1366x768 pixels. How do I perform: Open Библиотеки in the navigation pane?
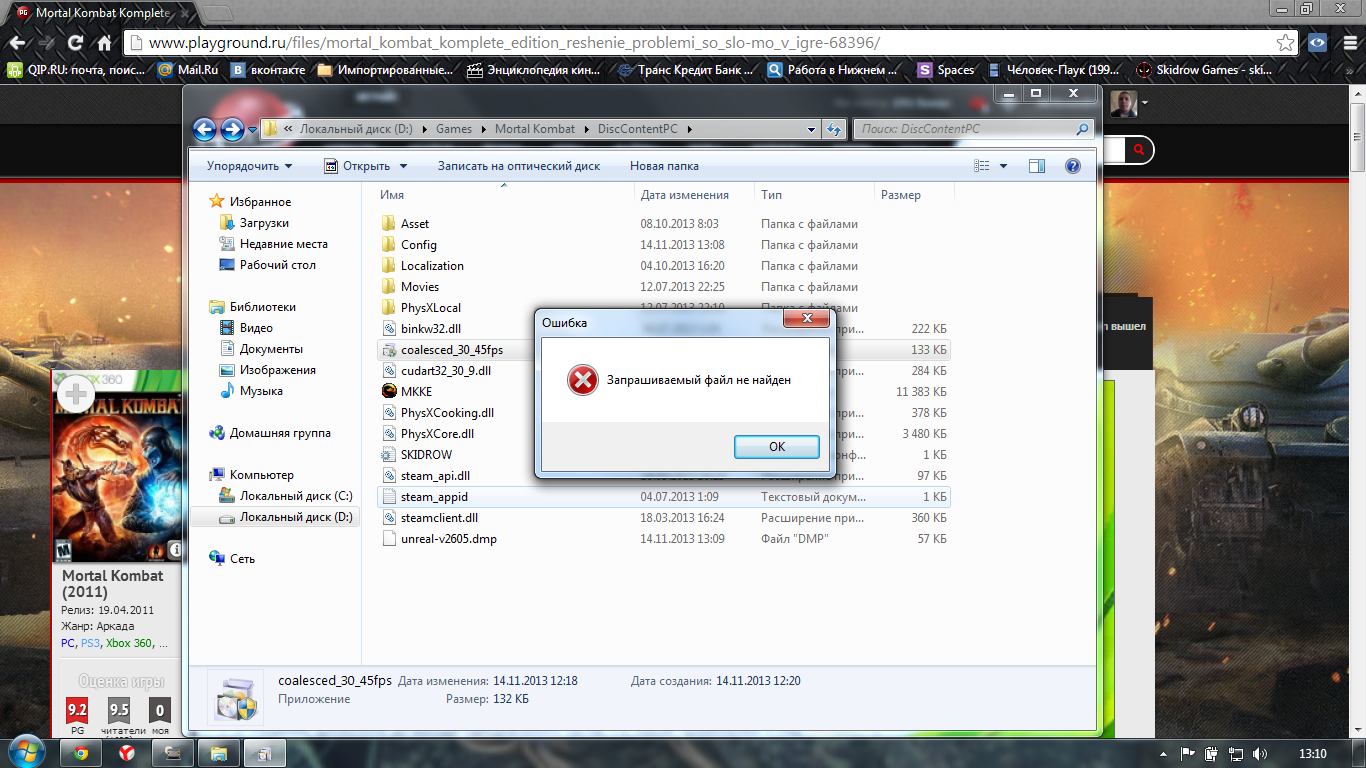pyautogui.click(x=262, y=307)
